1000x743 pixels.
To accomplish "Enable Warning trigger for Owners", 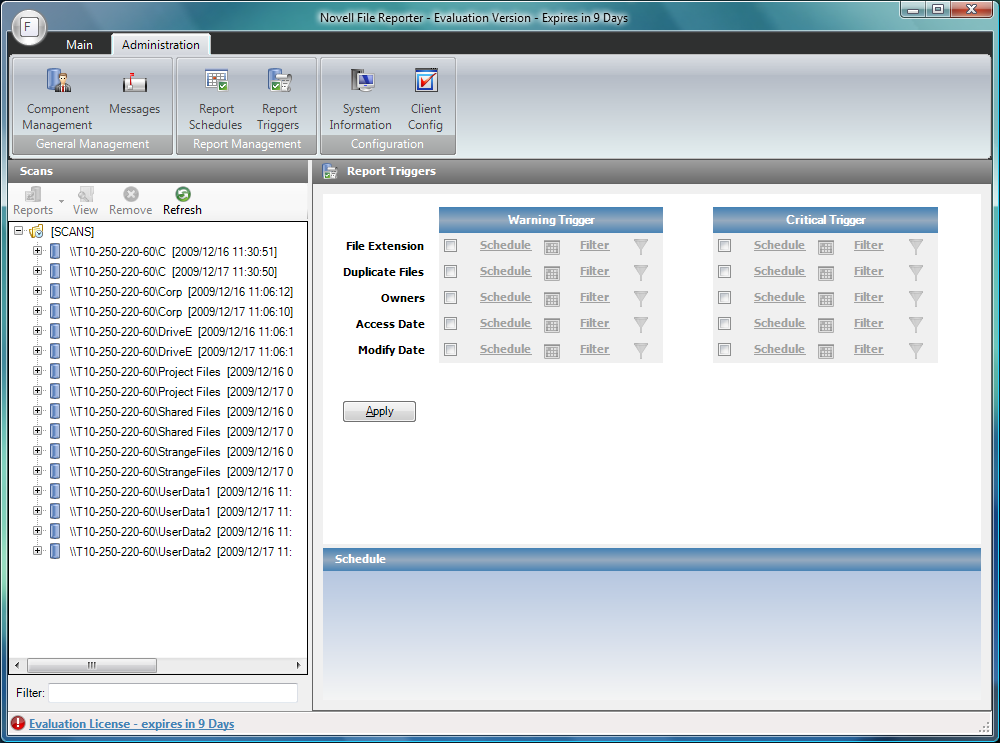I will pyautogui.click(x=451, y=298).
